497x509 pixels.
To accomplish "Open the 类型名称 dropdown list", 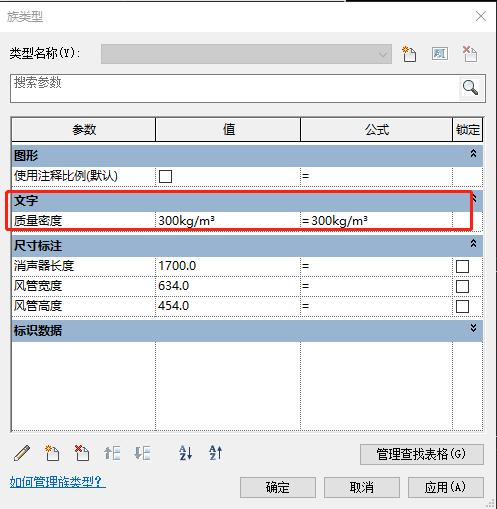I will (x=246, y=54).
